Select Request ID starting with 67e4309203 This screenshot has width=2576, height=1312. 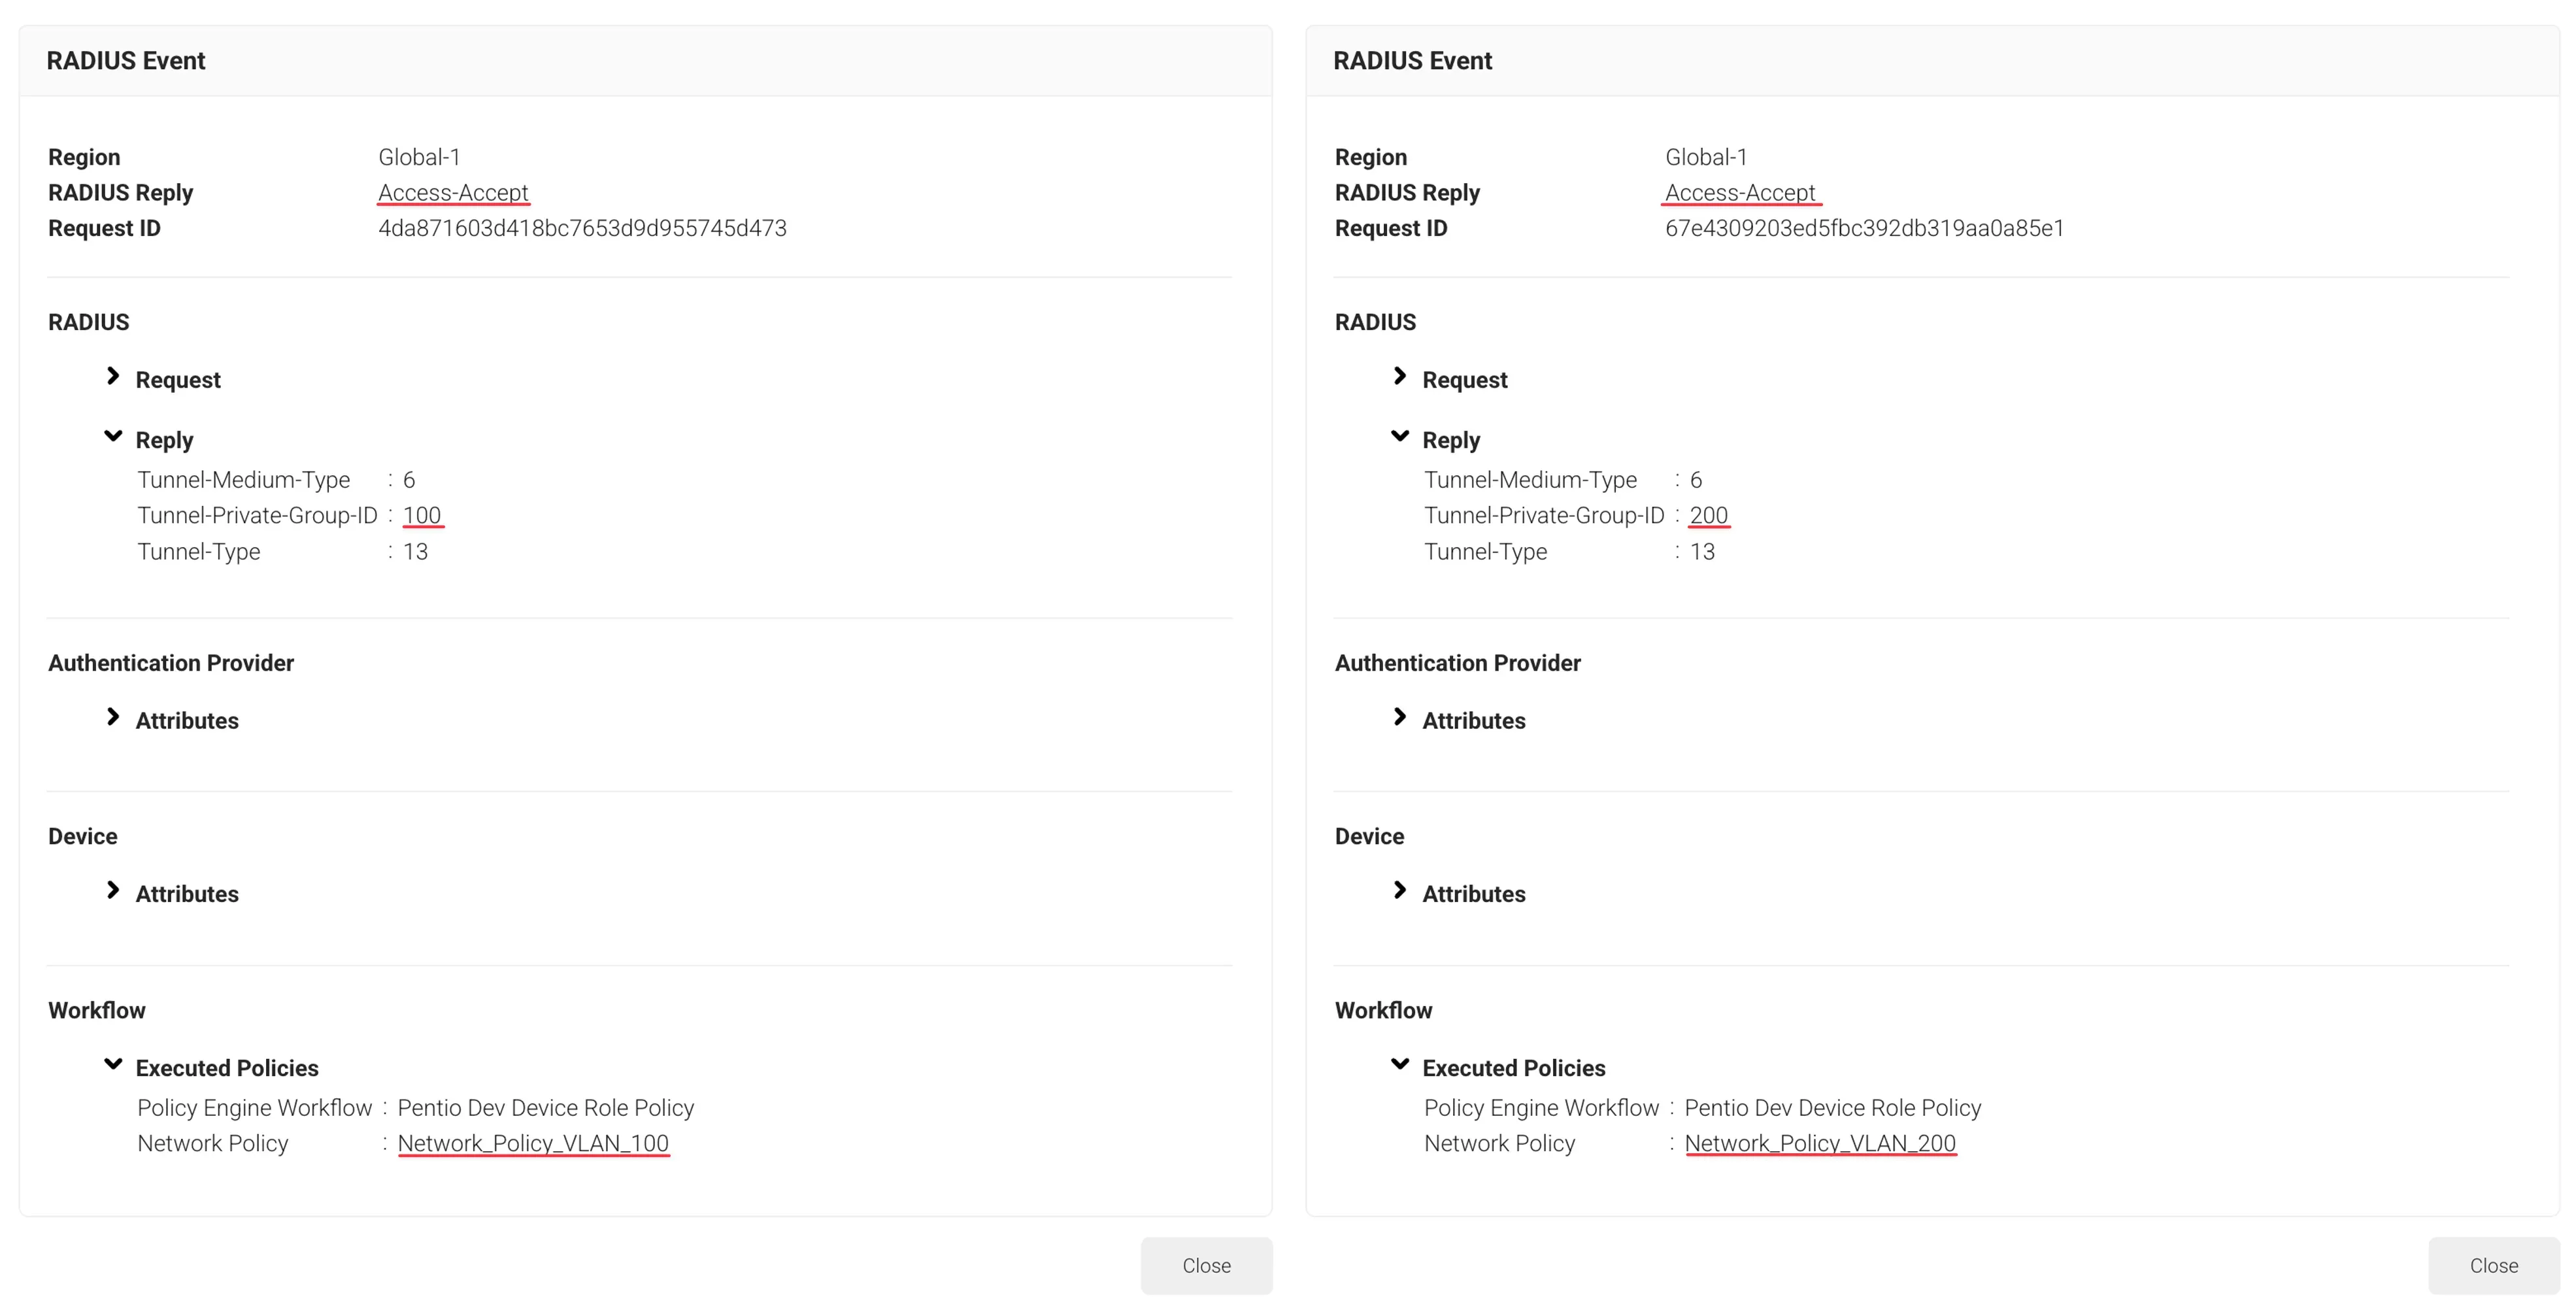pyautogui.click(x=1864, y=228)
